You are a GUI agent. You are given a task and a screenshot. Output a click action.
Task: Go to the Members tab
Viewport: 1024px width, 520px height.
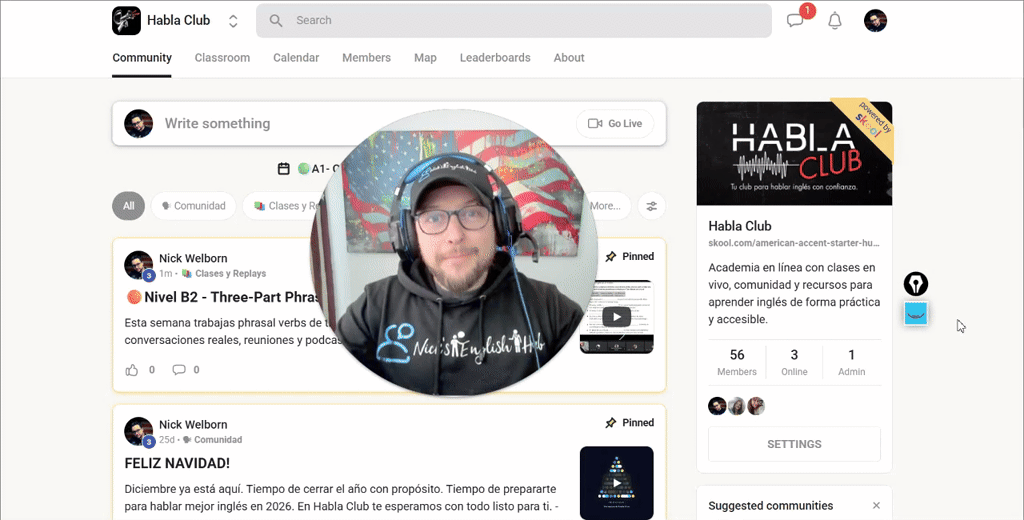click(x=366, y=57)
